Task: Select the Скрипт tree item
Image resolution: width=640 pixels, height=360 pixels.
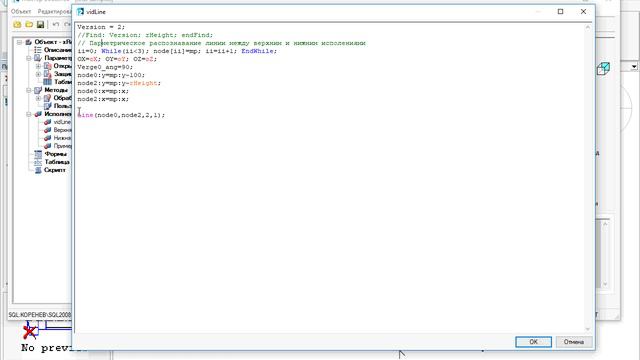Action: [x=55, y=170]
